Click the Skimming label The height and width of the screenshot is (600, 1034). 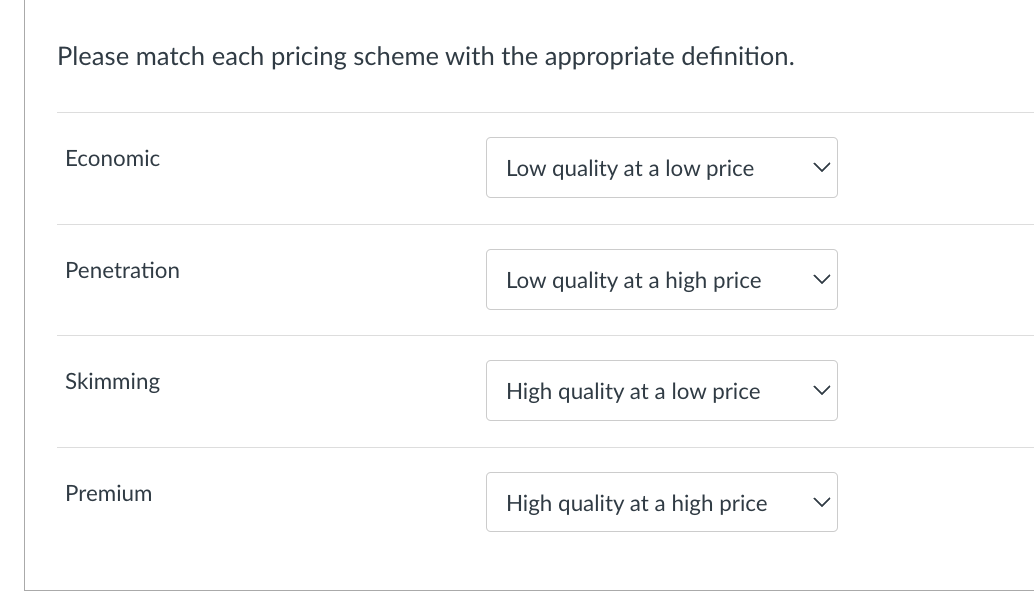(112, 381)
